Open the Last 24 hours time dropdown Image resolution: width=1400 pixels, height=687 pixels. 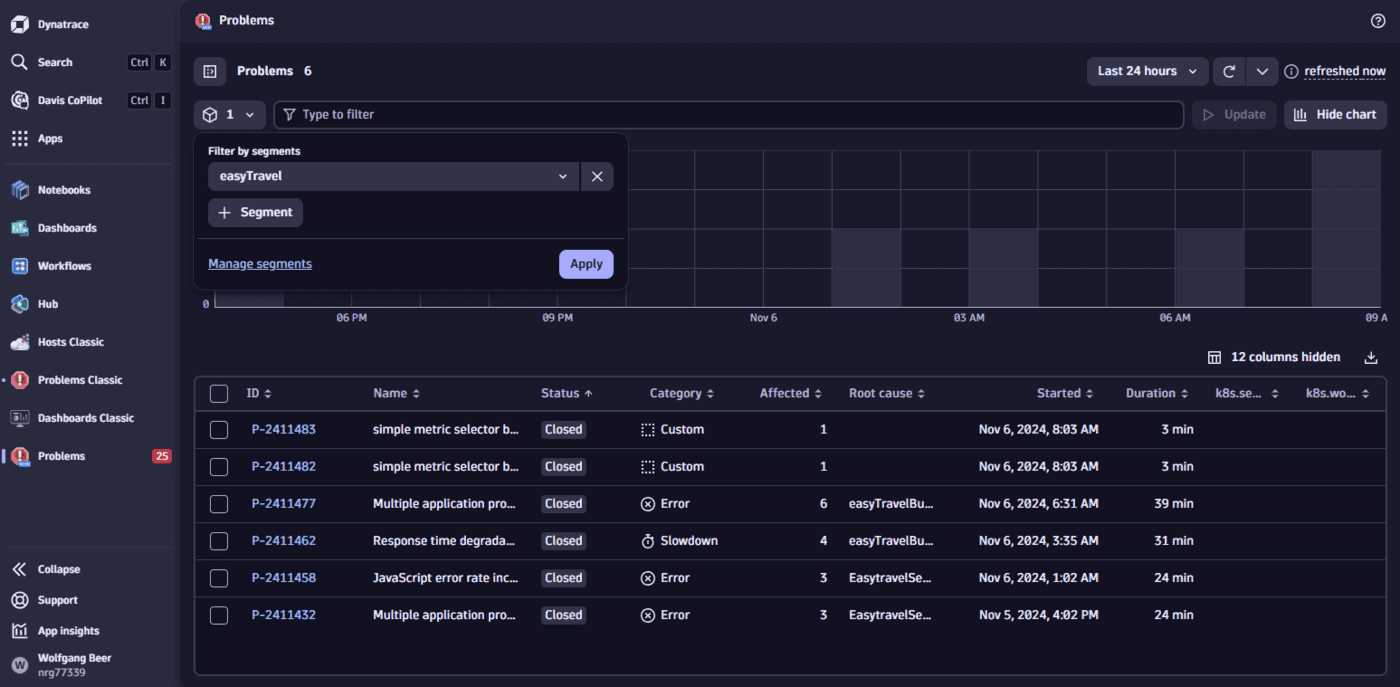coord(1147,71)
